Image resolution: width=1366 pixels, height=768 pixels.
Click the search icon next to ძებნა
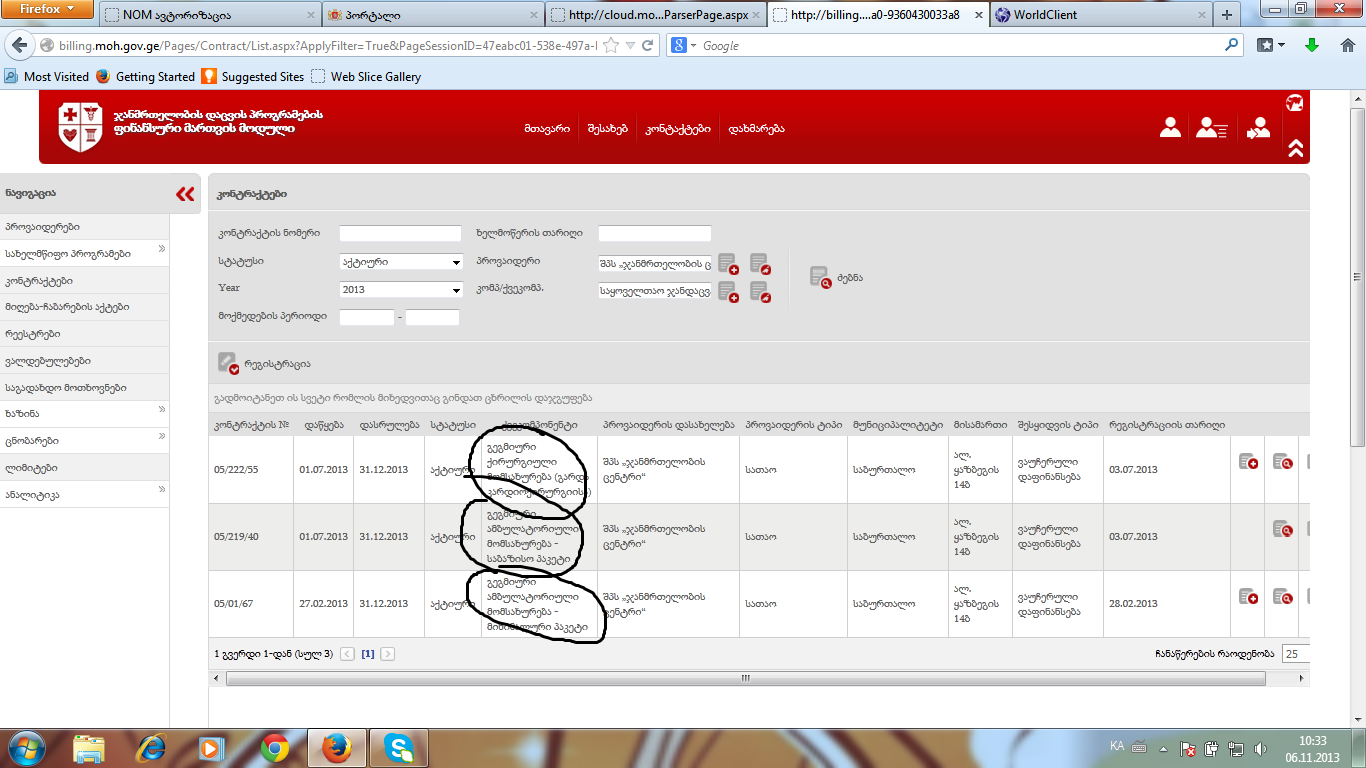pos(820,277)
